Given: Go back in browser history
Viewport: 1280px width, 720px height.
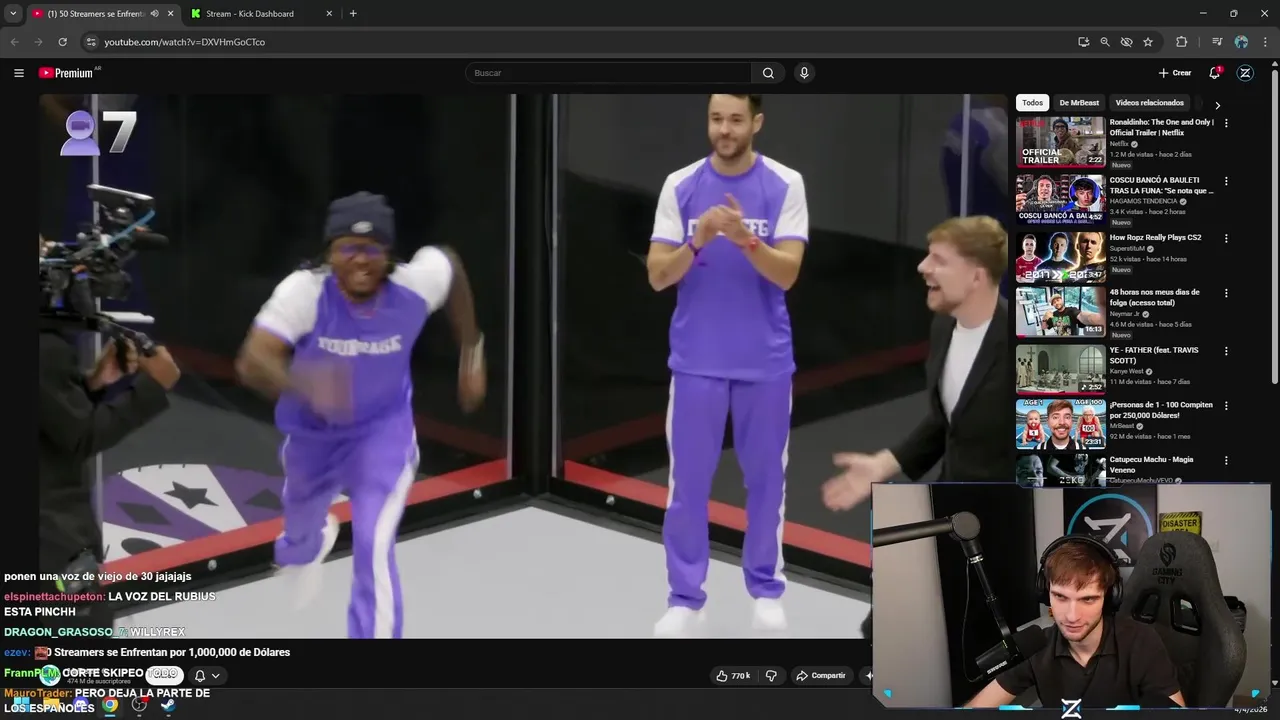Looking at the screenshot, I should tap(14, 42).
